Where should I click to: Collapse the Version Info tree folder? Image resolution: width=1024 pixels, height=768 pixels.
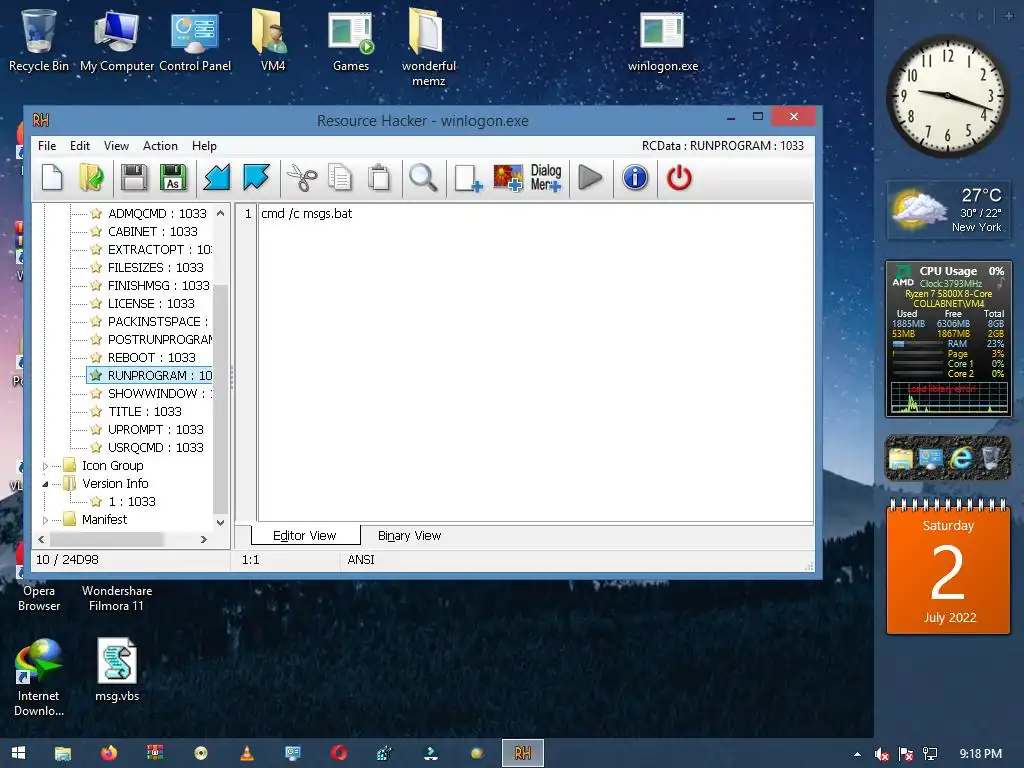45,484
